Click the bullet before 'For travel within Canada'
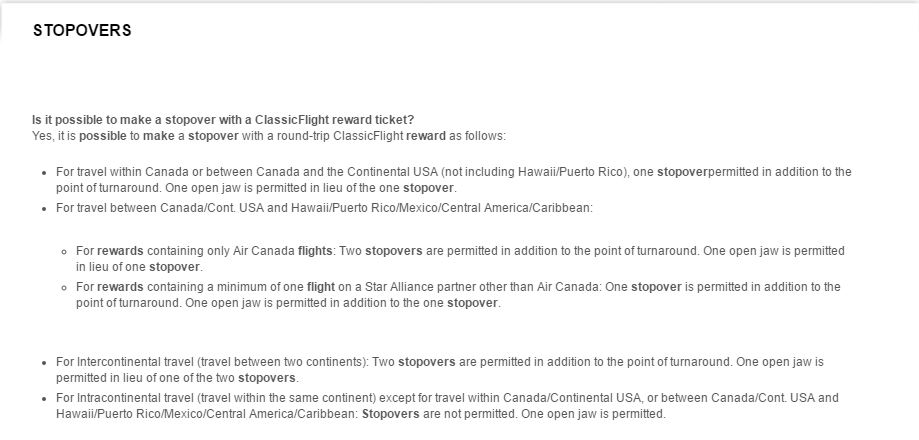The width and height of the screenshot is (919, 440). click(x=44, y=173)
